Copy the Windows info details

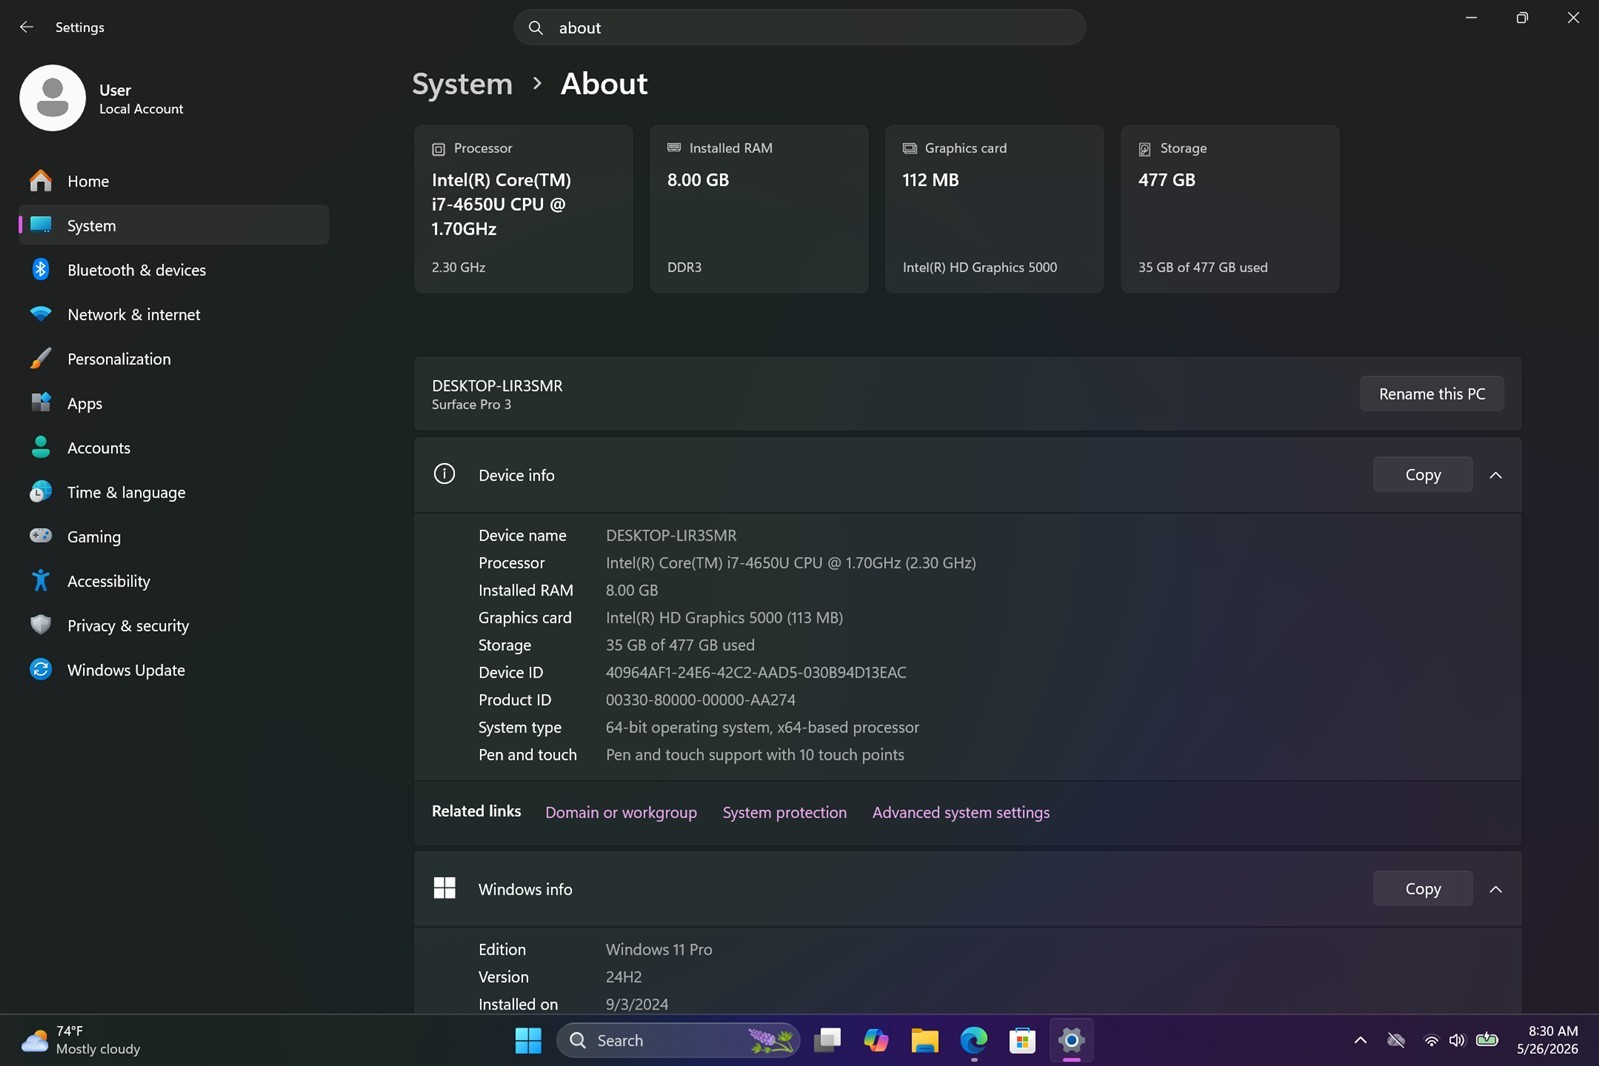pos(1422,889)
